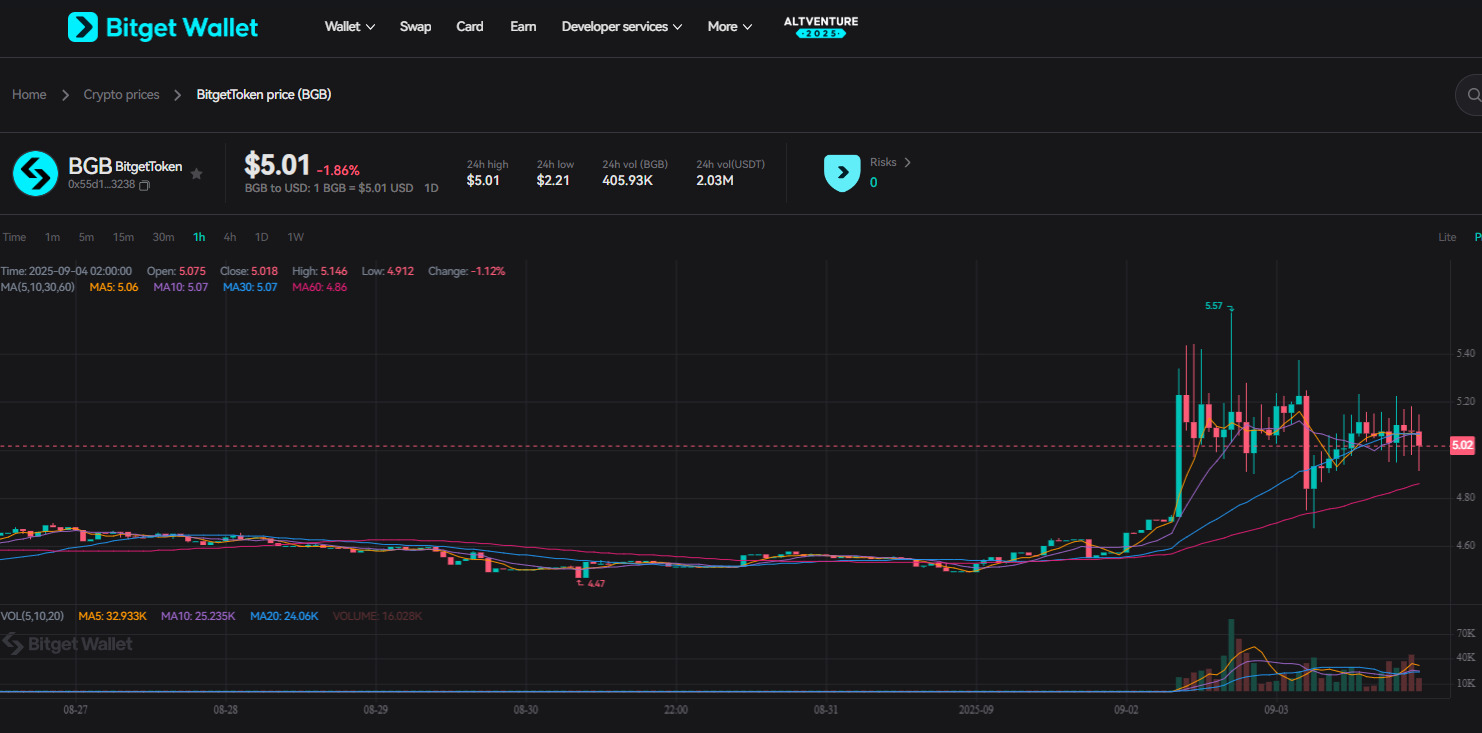Go to the Crypto prices breadcrumb

coord(121,95)
